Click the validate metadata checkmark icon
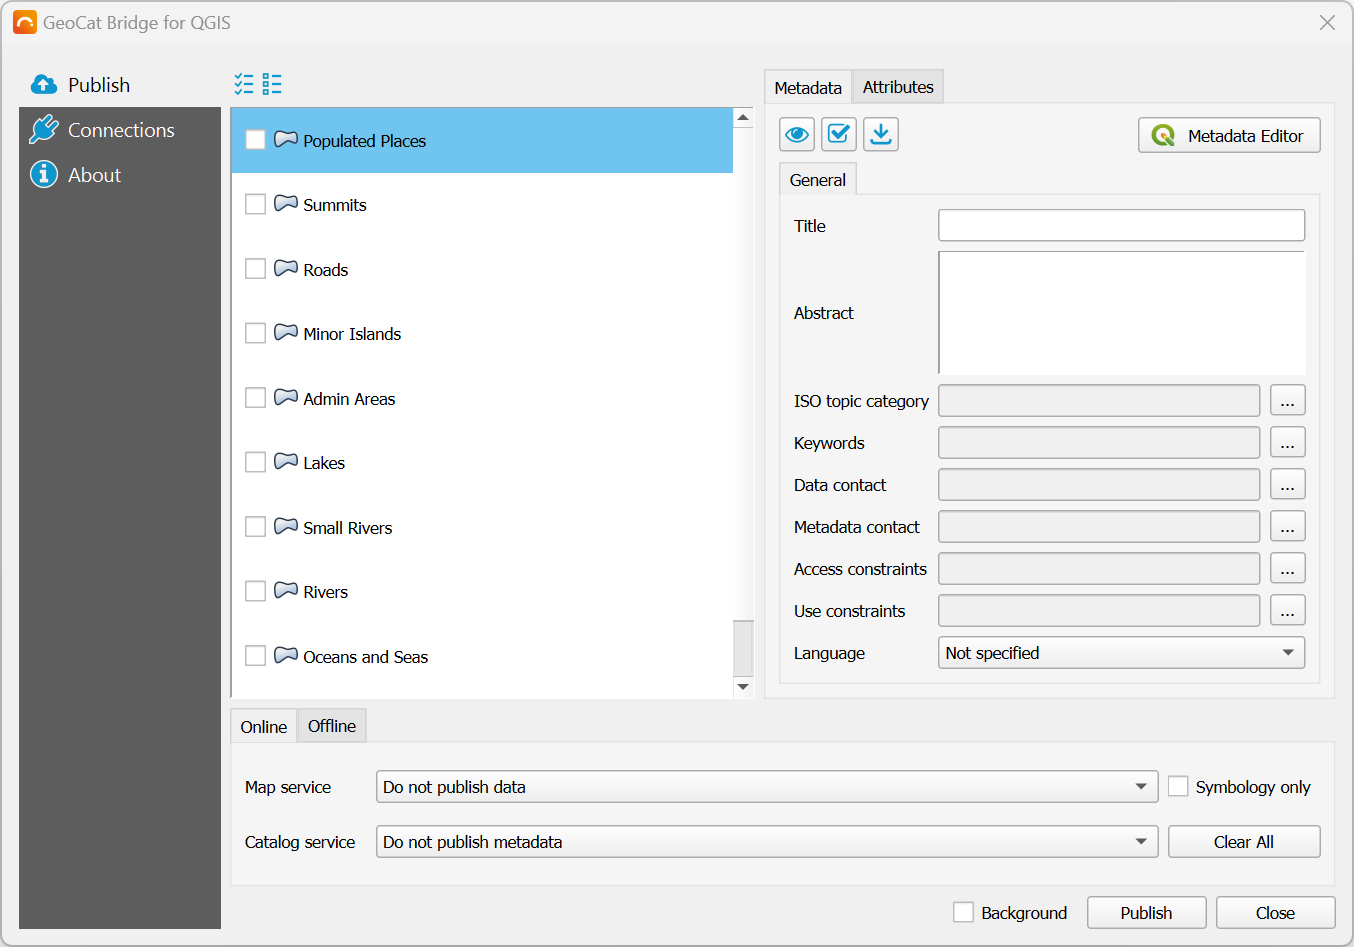Viewport: 1354px width, 947px height. tap(839, 134)
